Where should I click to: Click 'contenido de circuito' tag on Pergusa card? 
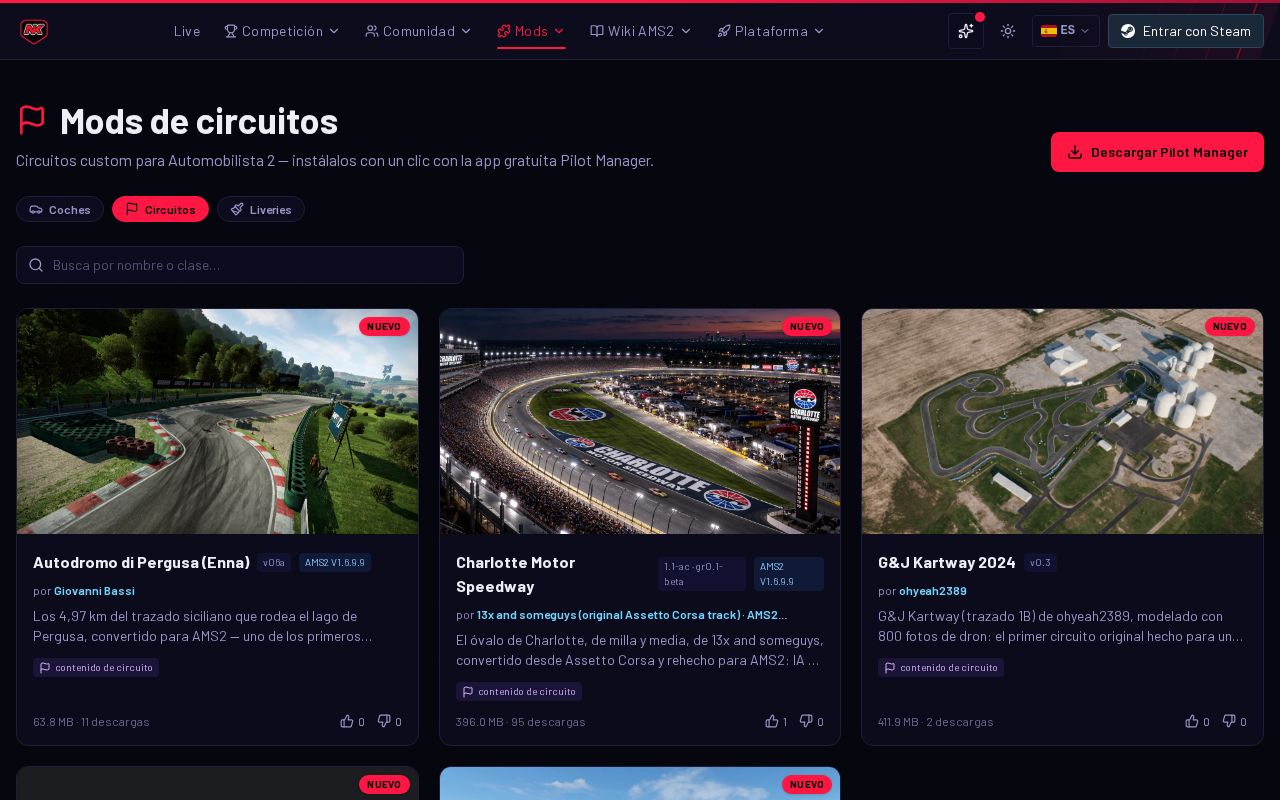(96, 667)
